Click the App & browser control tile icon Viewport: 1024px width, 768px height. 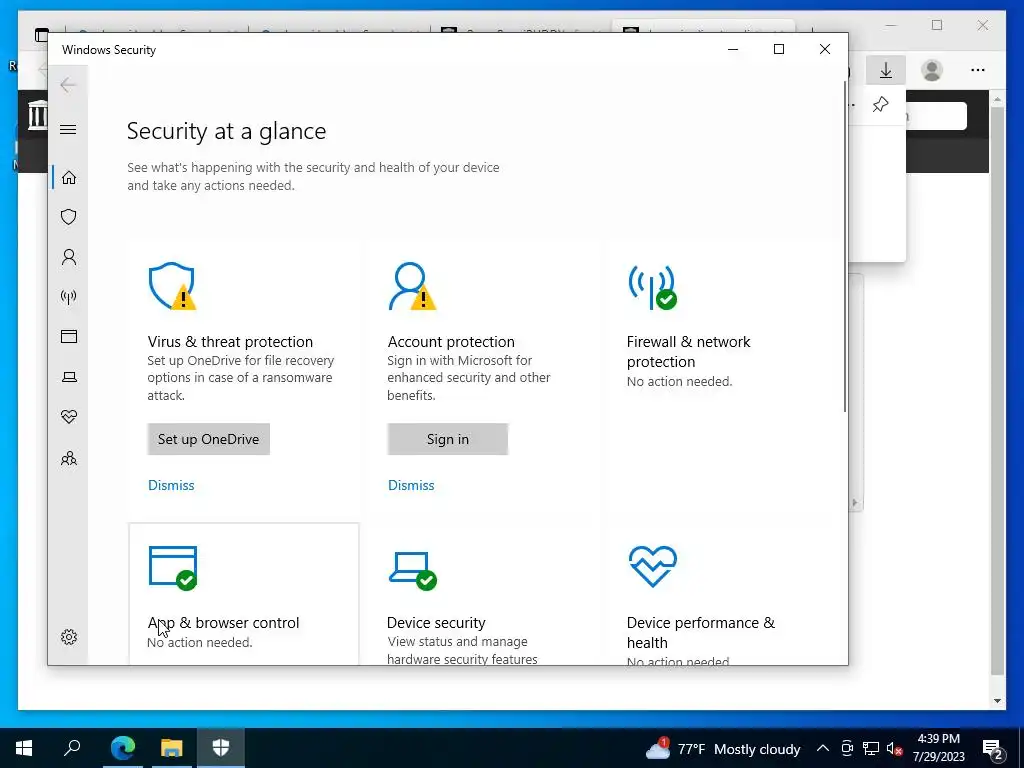click(x=173, y=568)
